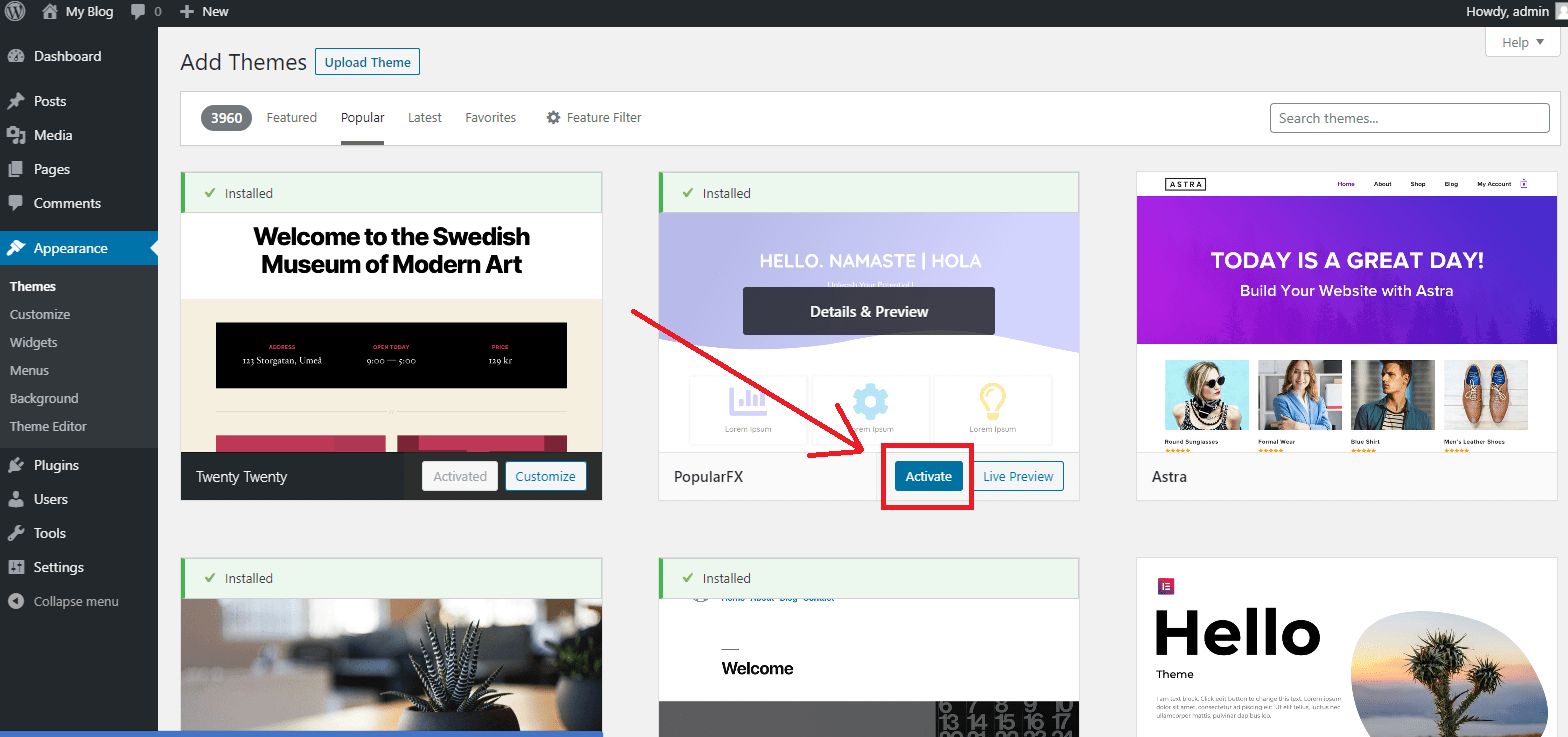1568x737 pixels.
Task: Click the 3960 theme count badge
Action: pos(227,118)
